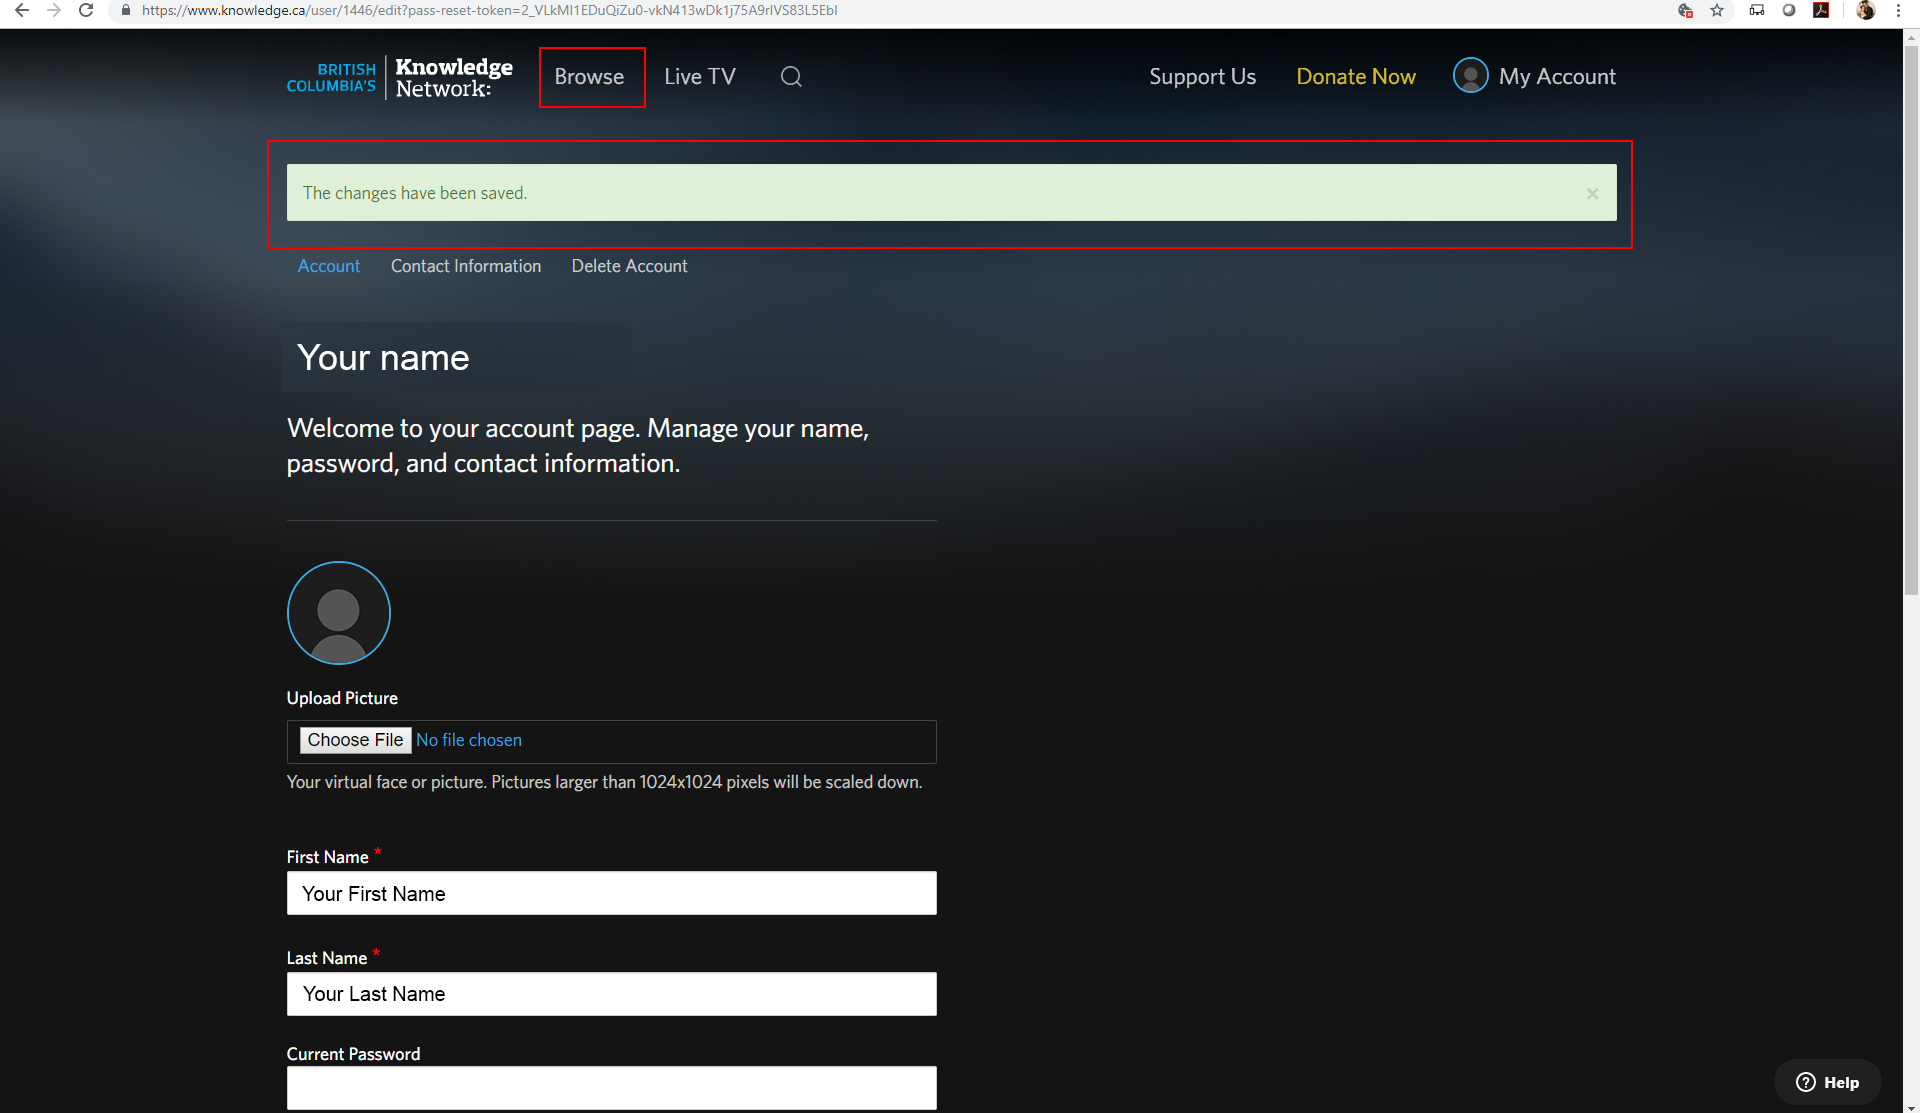Click the grey circle extension icon
Viewport: 1920px width, 1113px height.
(x=1789, y=10)
